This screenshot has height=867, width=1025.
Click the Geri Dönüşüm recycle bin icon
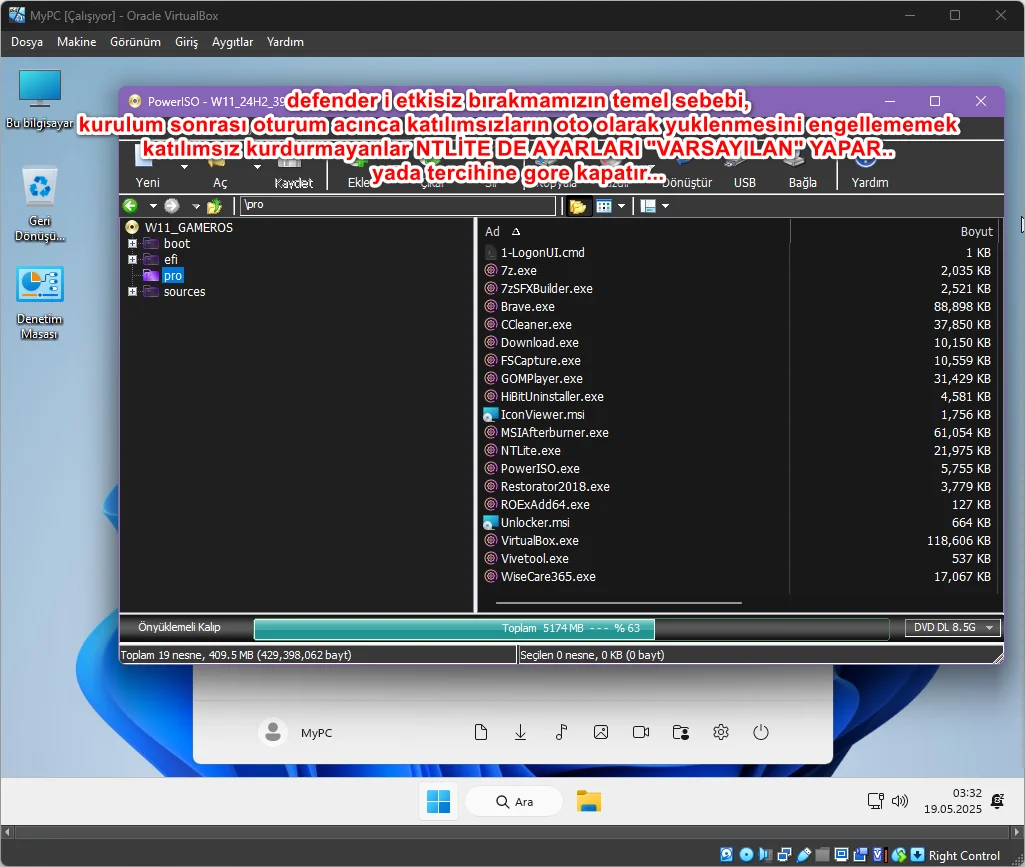(40, 205)
